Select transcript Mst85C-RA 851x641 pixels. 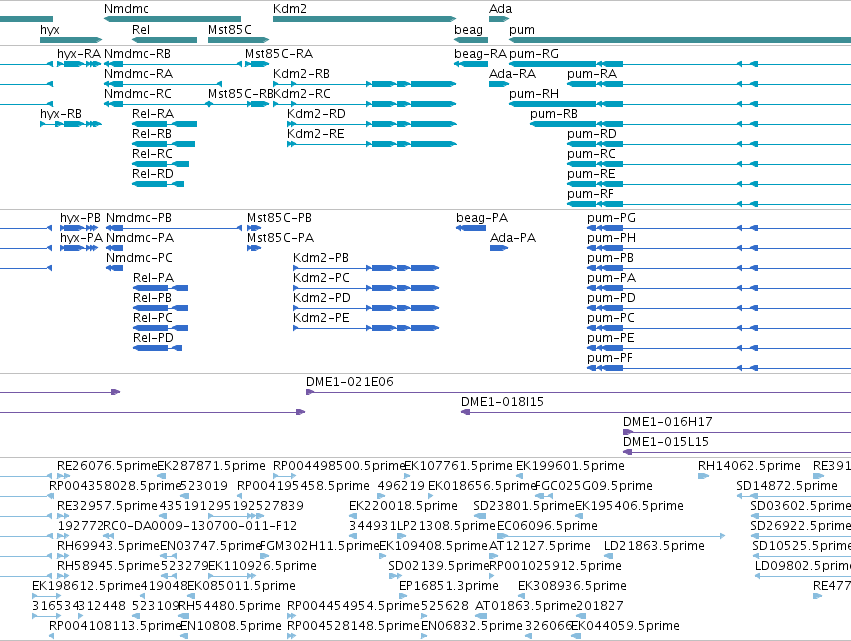point(257,64)
